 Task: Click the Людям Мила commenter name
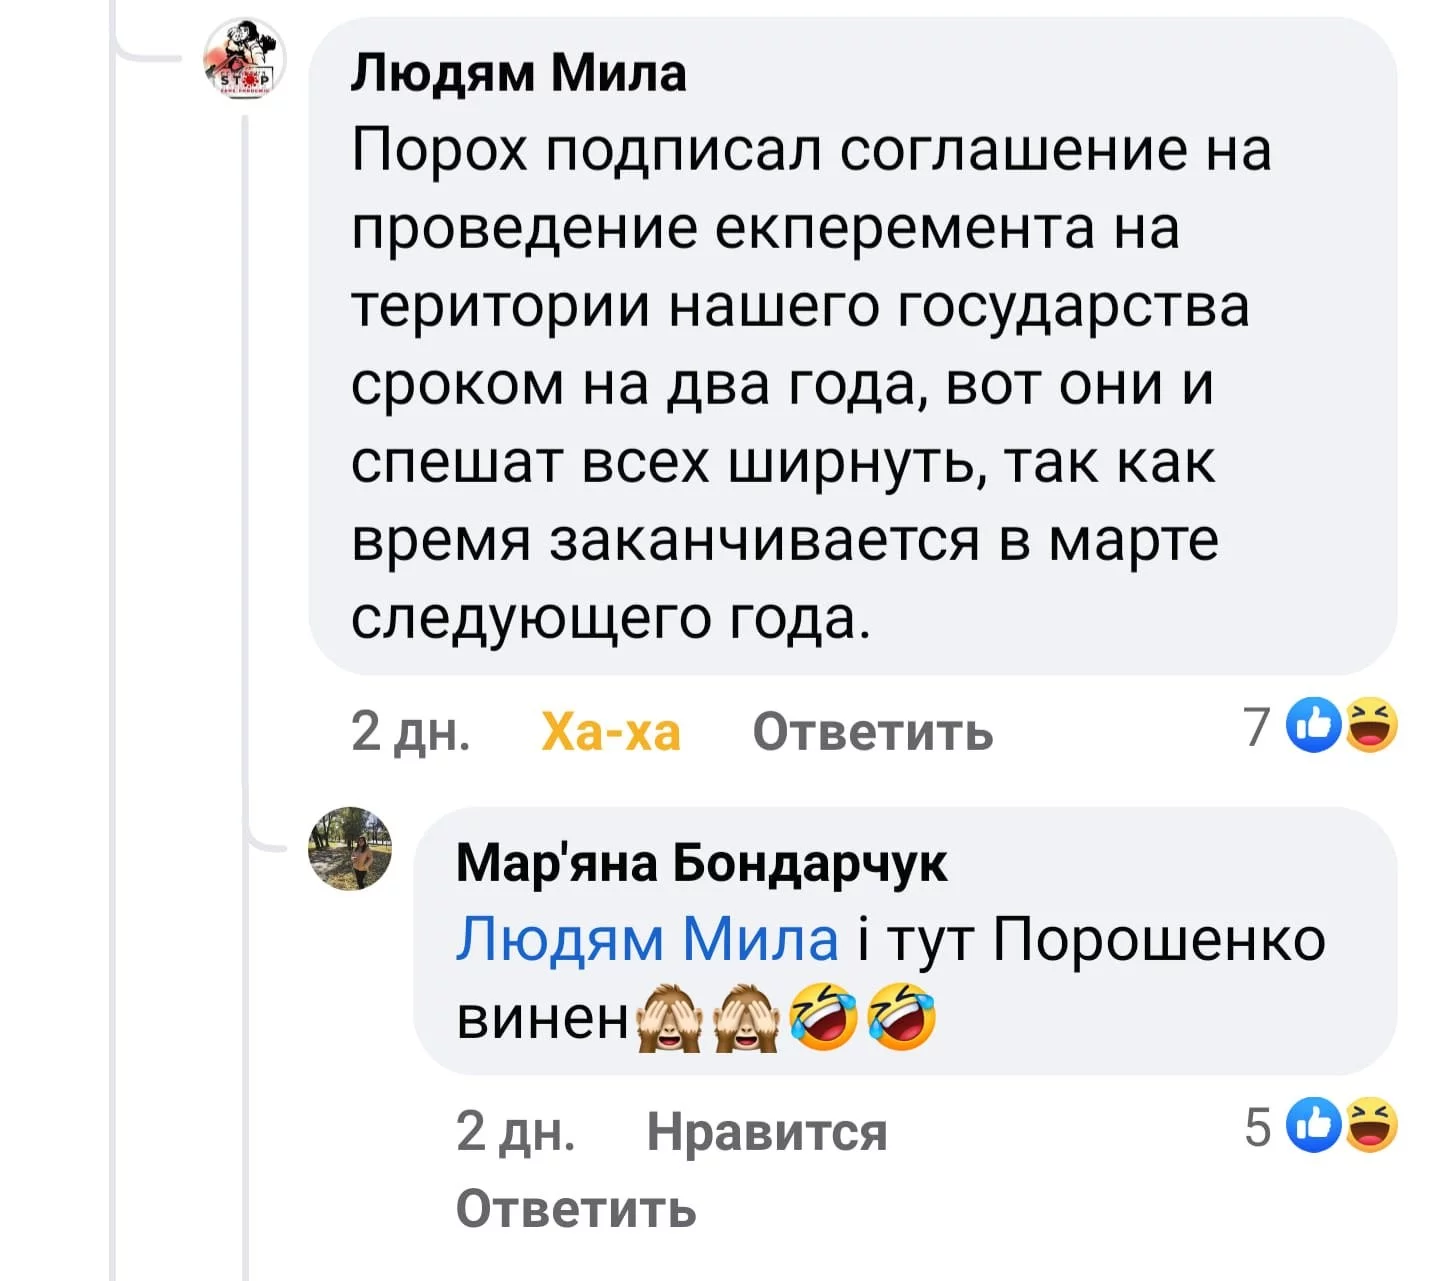(x=519, y=73)
